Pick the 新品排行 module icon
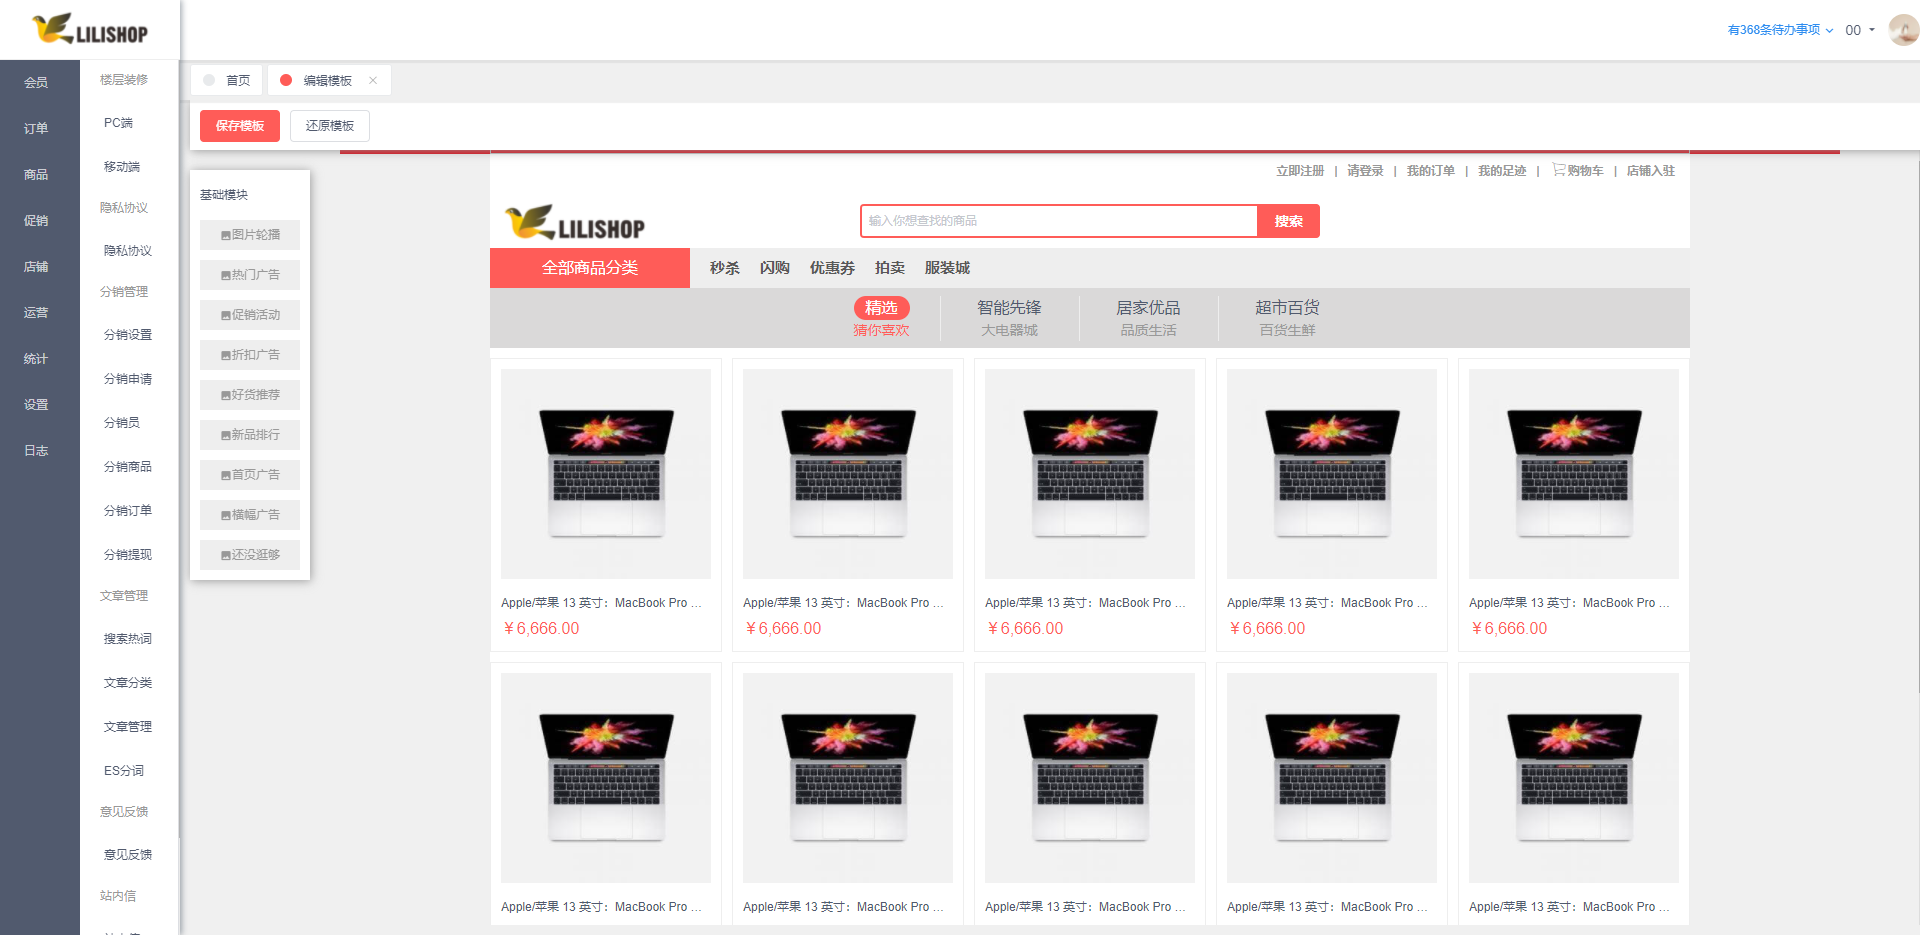Image resolution: width=1920 pixels, height=935 pixels. [226, 435]
